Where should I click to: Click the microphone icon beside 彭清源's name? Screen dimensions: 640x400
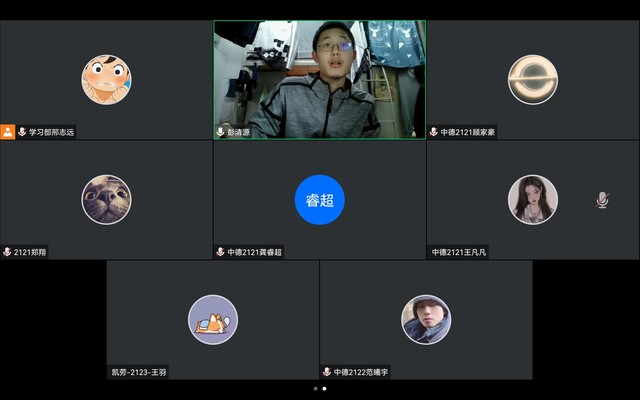pyautogui.click(x=221, y=132)
